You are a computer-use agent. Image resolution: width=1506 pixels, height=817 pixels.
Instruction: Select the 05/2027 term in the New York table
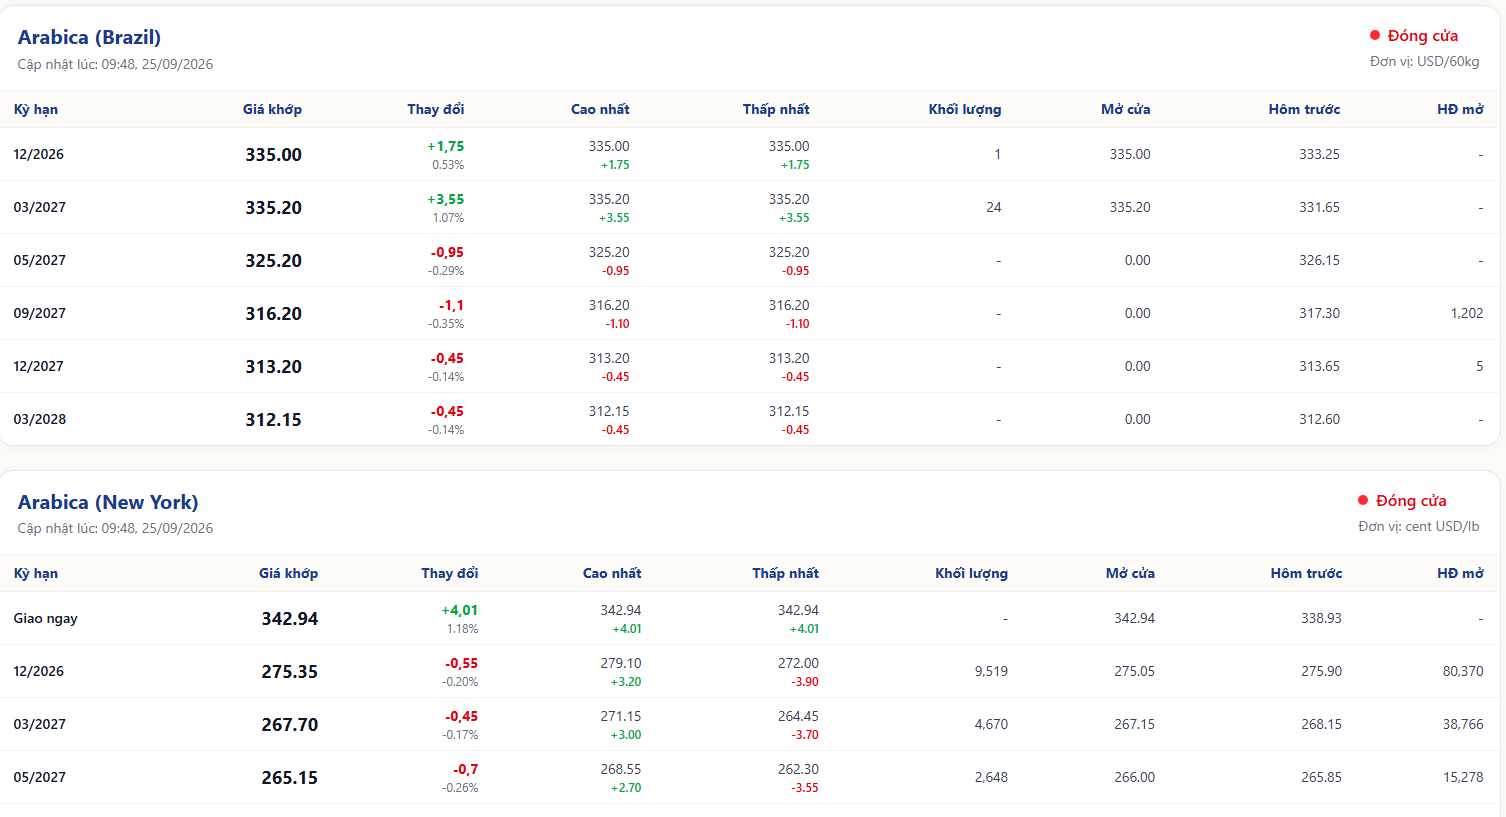pyautogui.click(x=40, y=777)
